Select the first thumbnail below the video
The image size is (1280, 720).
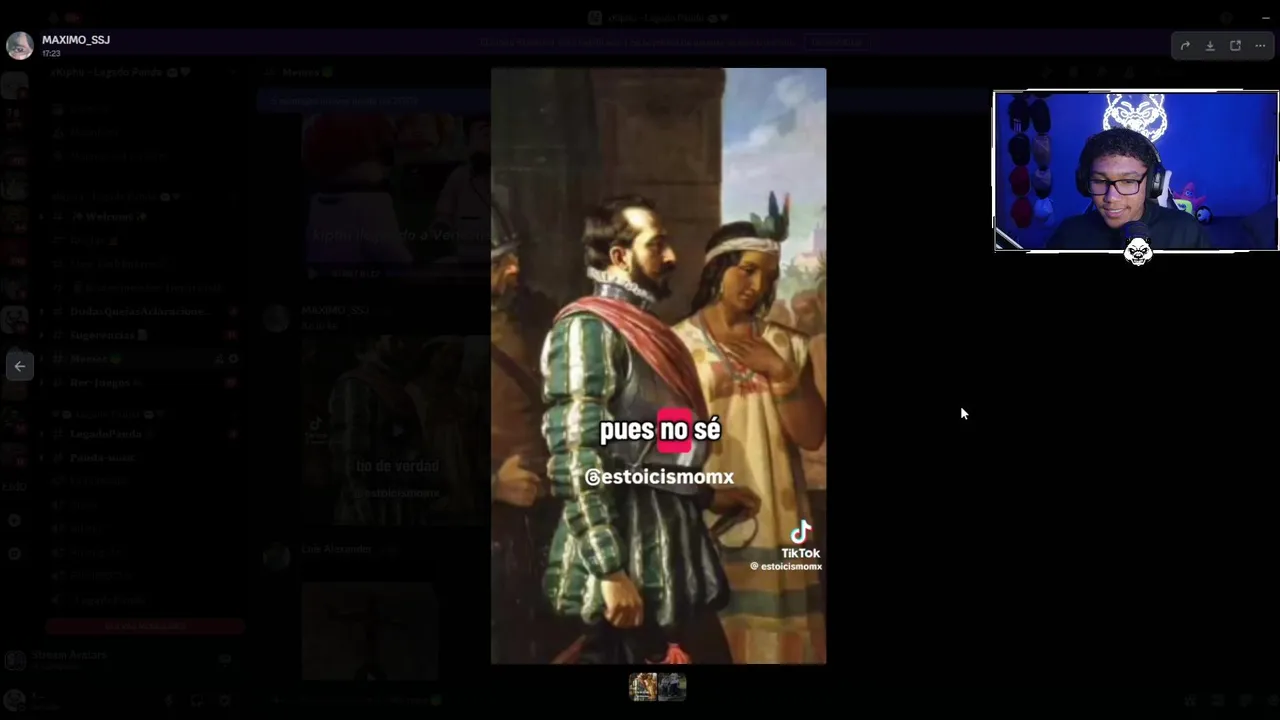coord(643,687)
